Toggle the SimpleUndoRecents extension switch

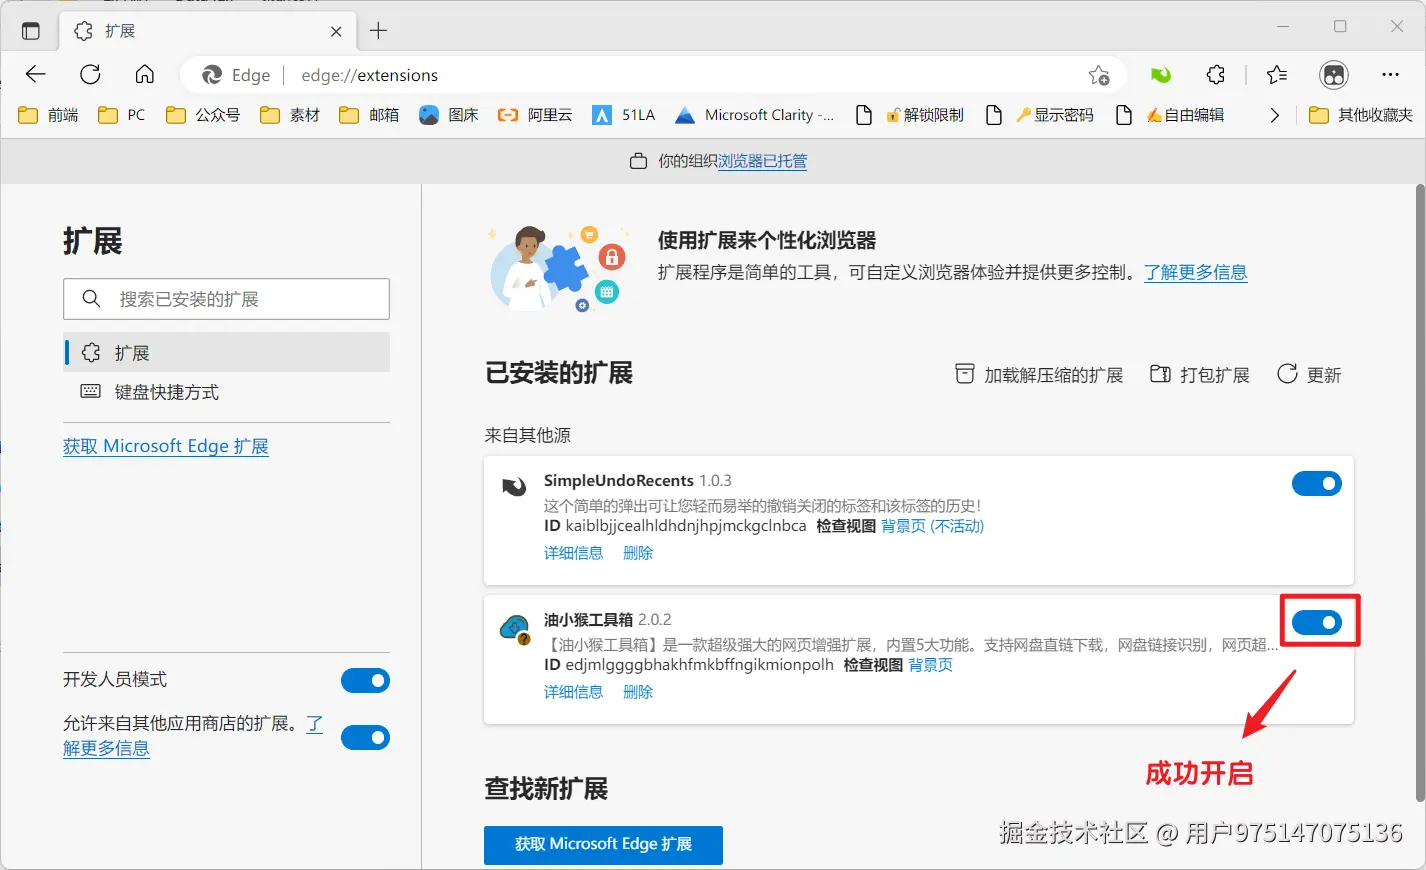[1317, 484]
